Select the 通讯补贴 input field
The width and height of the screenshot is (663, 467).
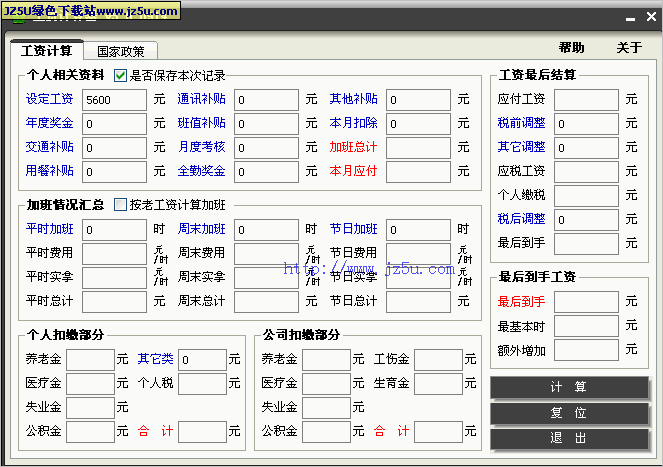click(266, 100)
